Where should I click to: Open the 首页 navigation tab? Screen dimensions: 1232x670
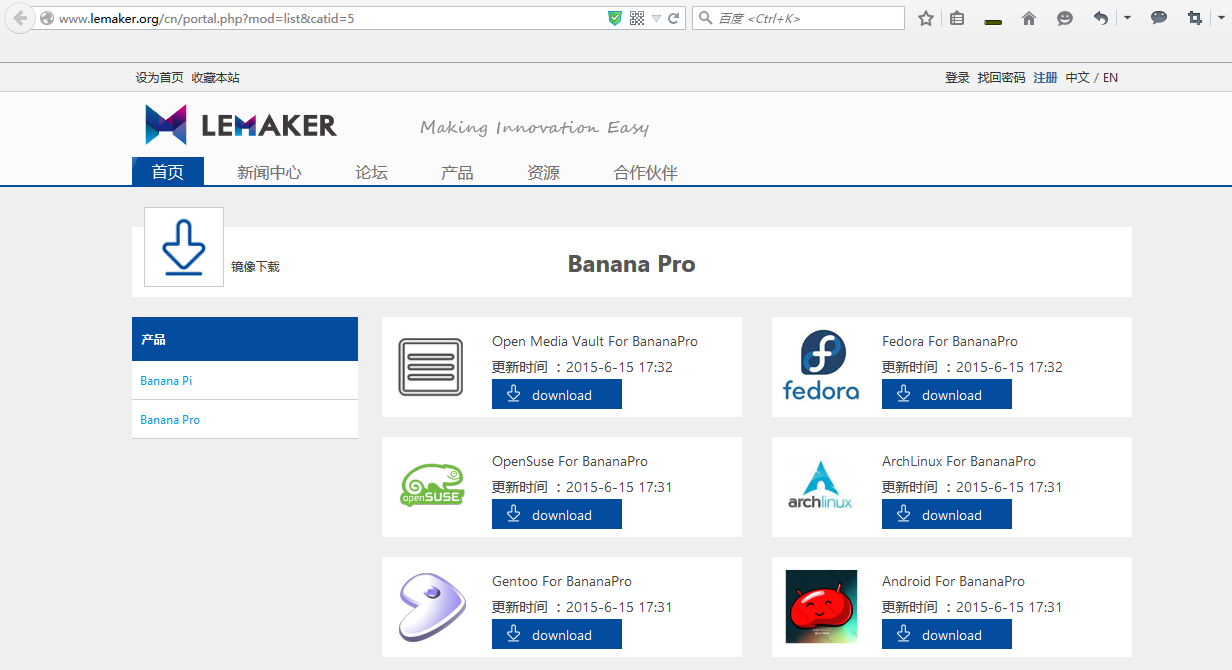point(168,172)
